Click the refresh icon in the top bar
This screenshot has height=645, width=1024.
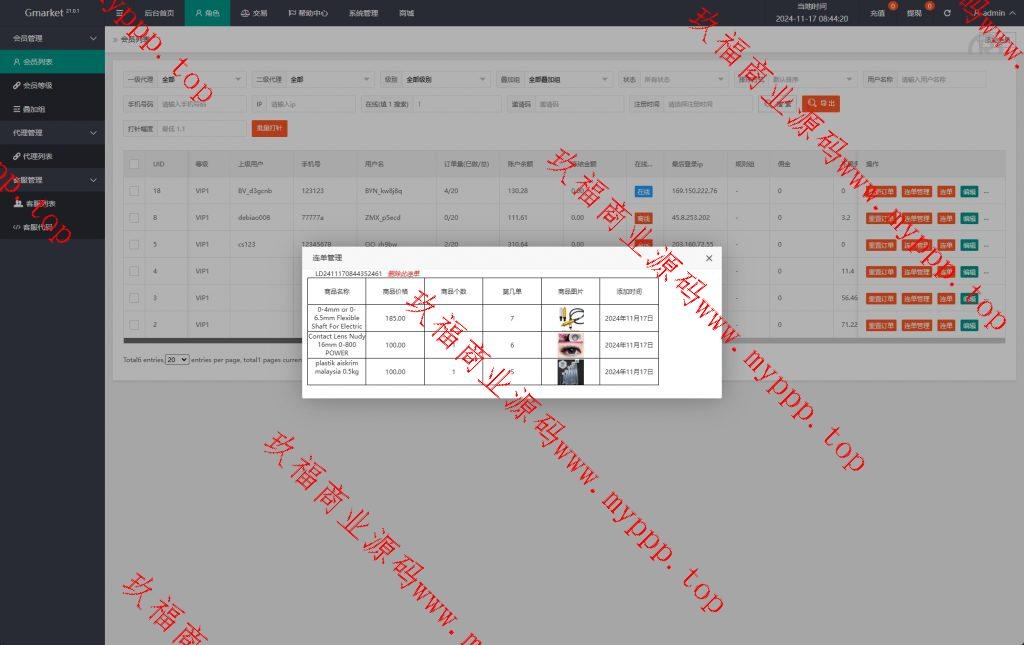pyautogui.click(x=947, y=13)
